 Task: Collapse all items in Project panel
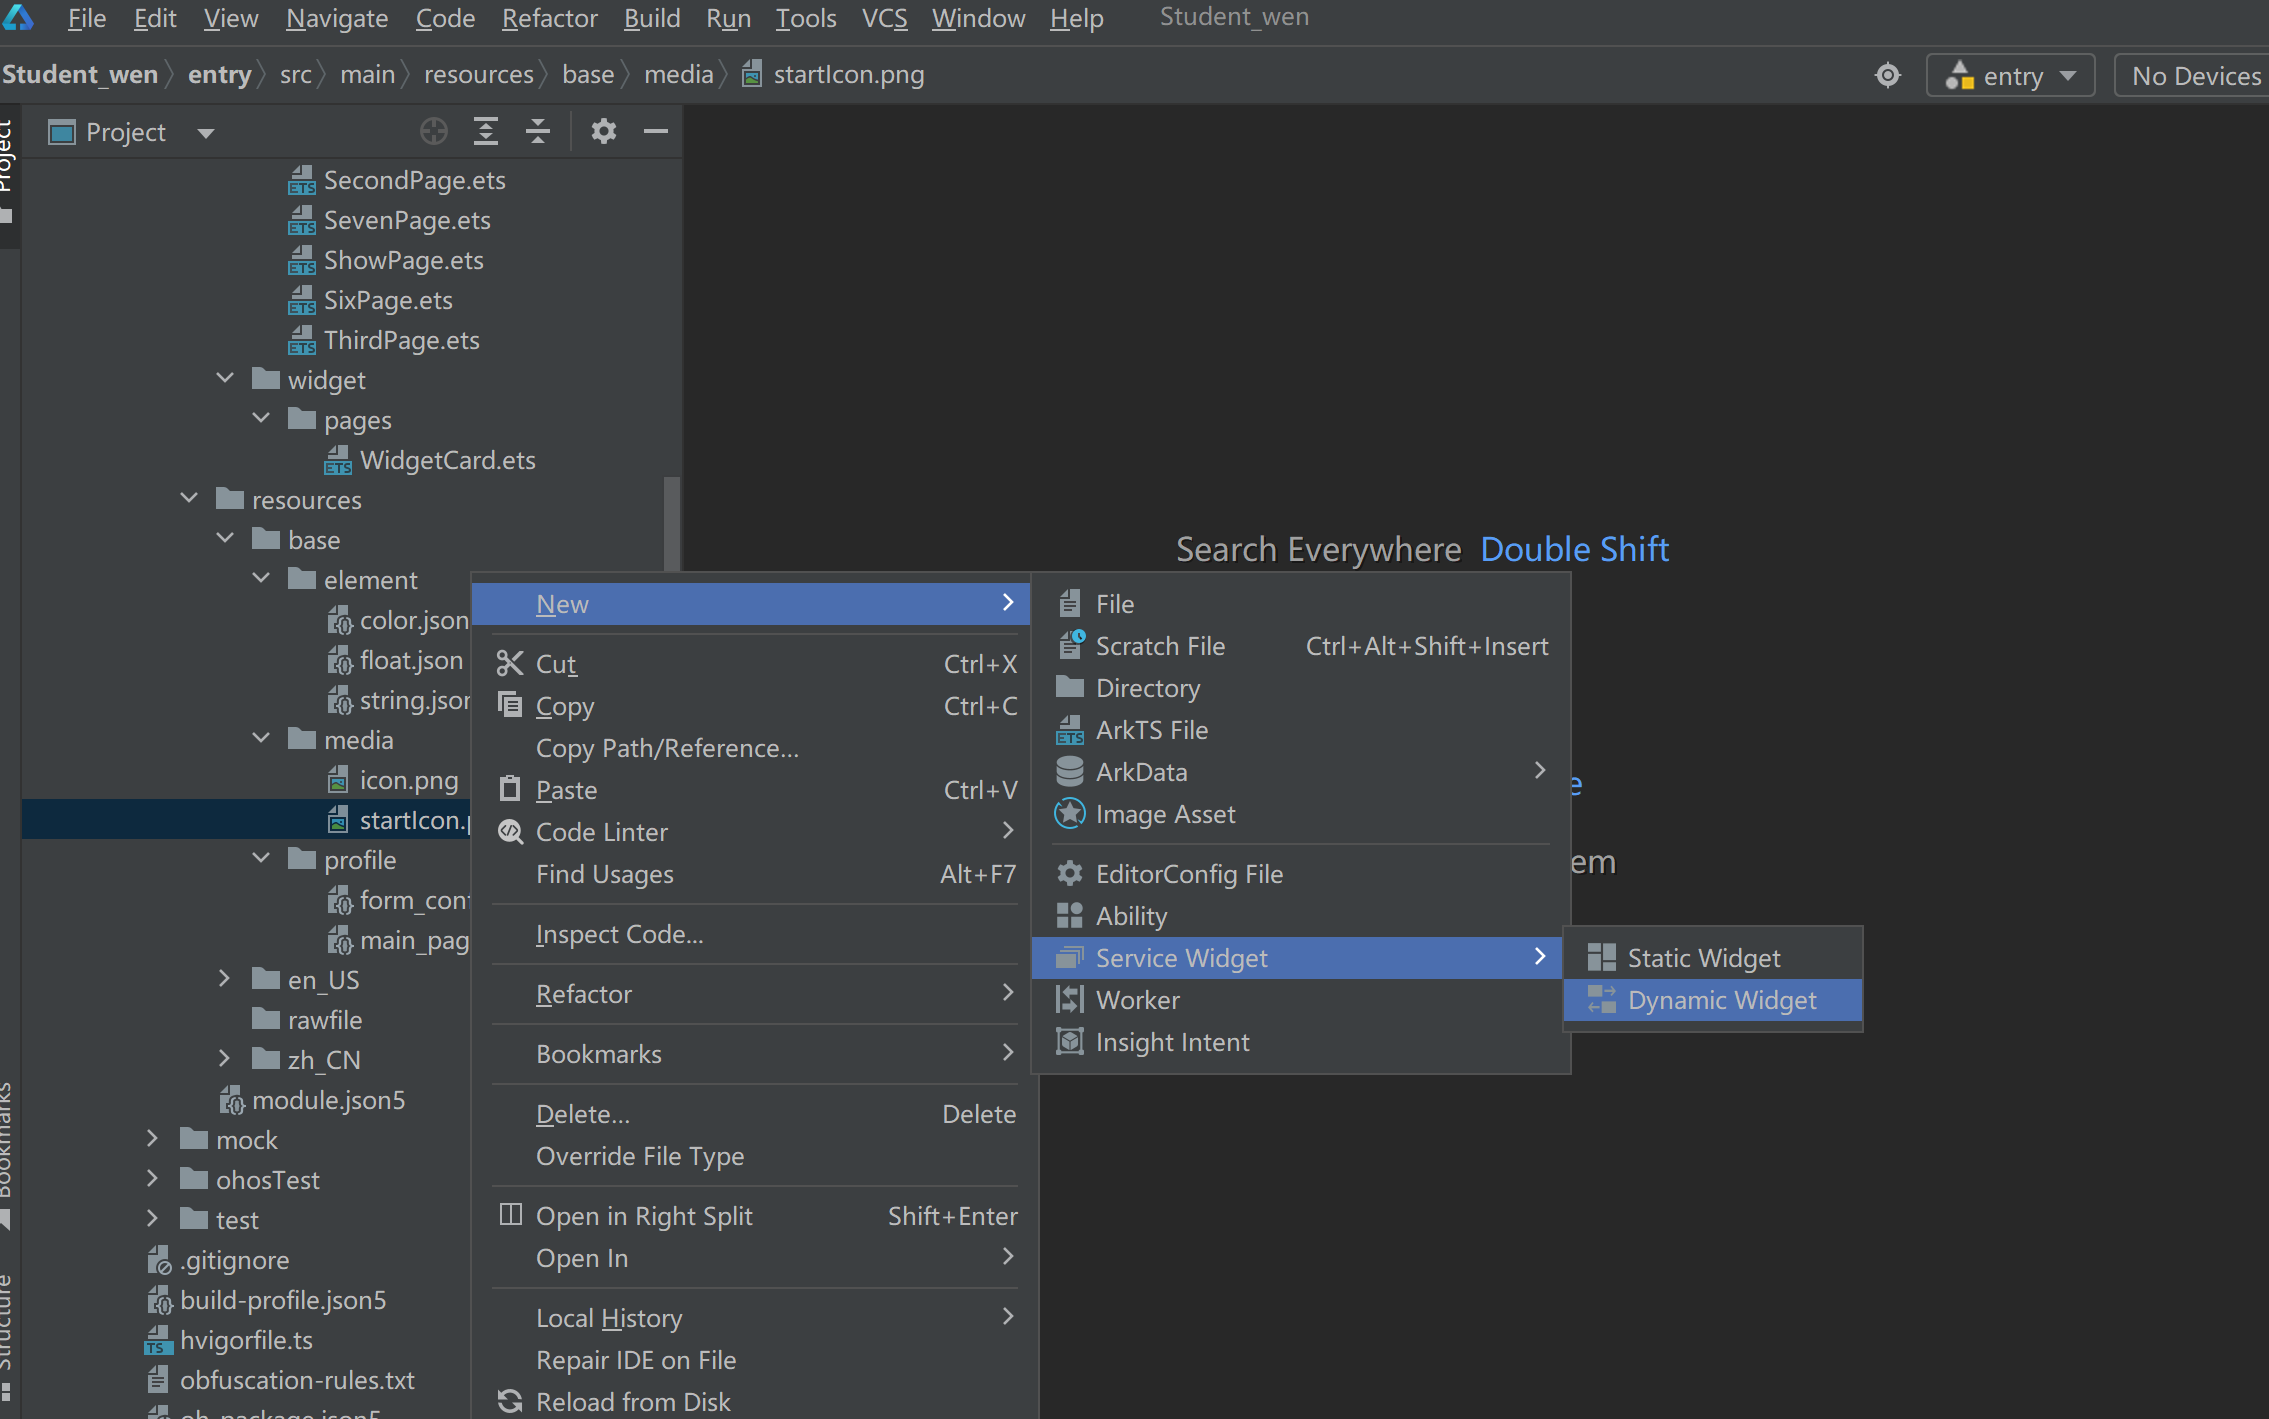point(538,131)
